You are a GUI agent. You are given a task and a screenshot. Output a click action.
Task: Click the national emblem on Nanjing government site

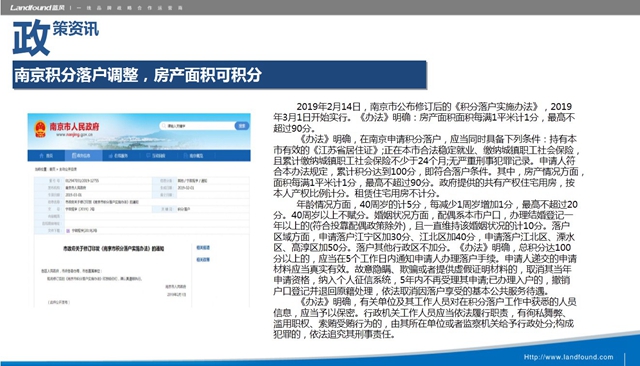(x=40, y=129)
